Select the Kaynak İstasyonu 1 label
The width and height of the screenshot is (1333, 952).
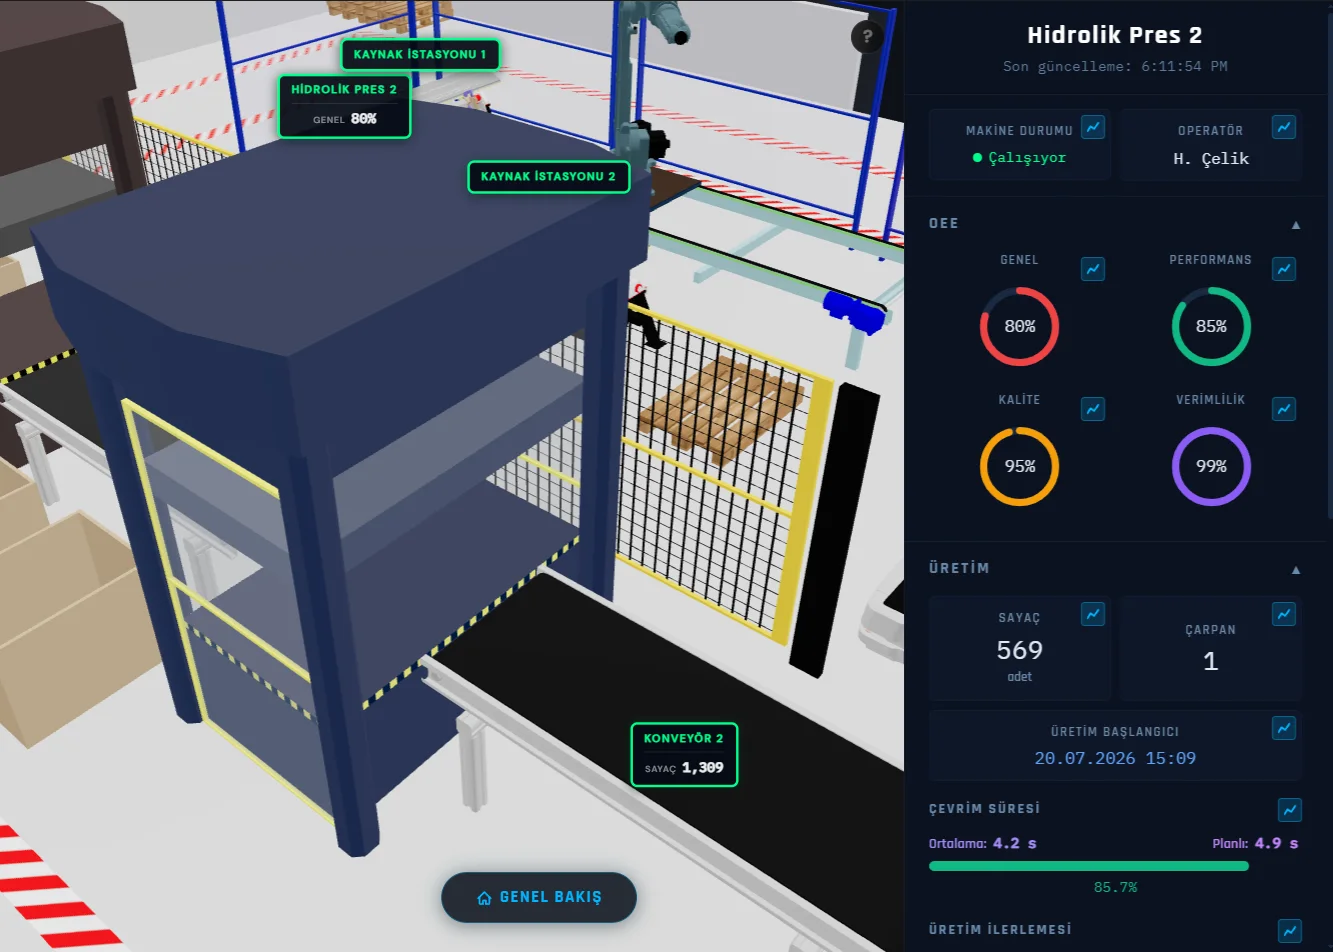pyautogui.click(x=420, y=54)
